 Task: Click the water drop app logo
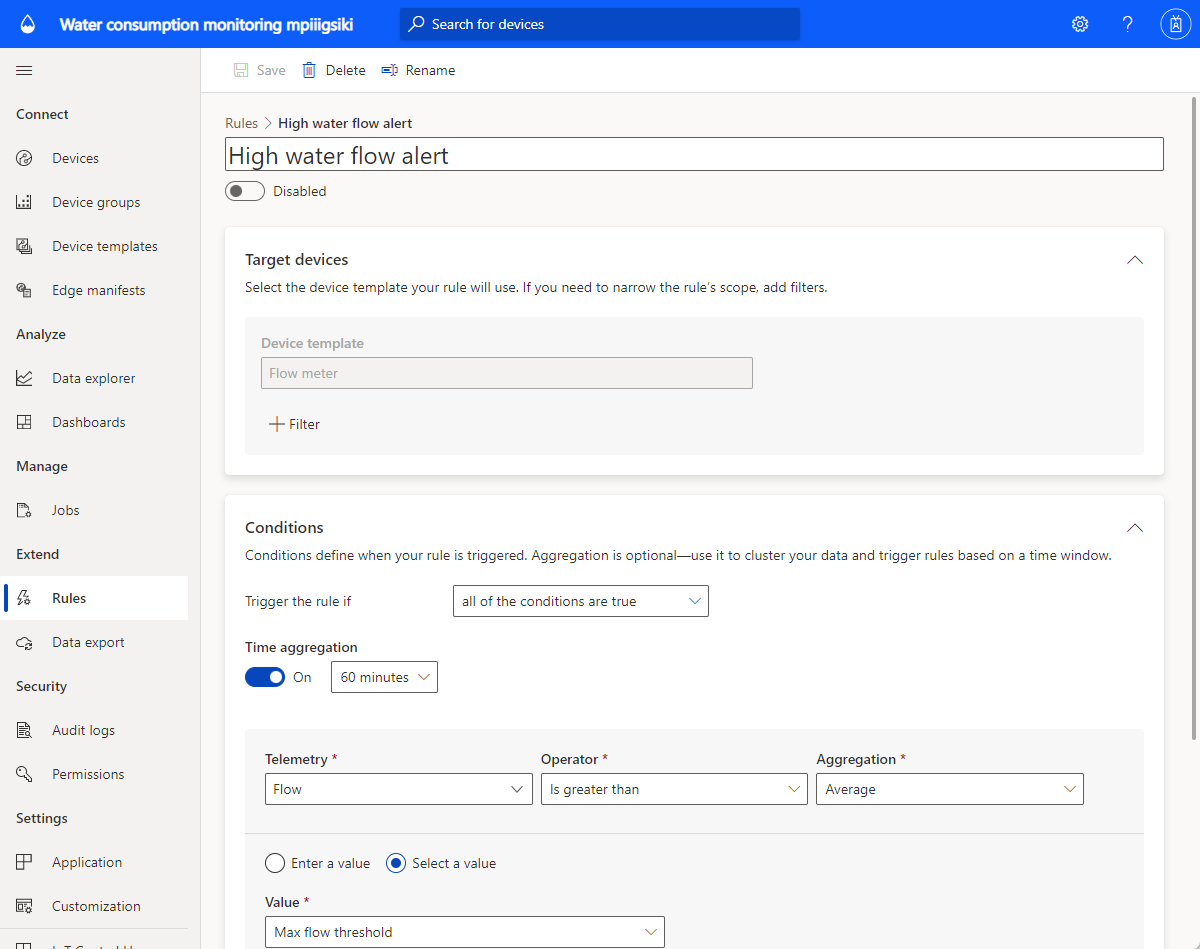pos(27,24)
